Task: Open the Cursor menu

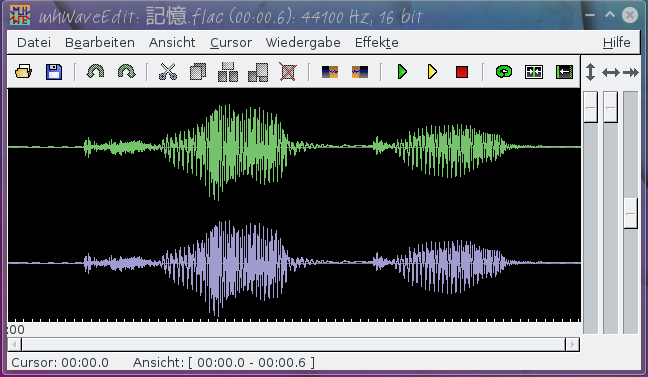Action: click(x=231, y=43)
